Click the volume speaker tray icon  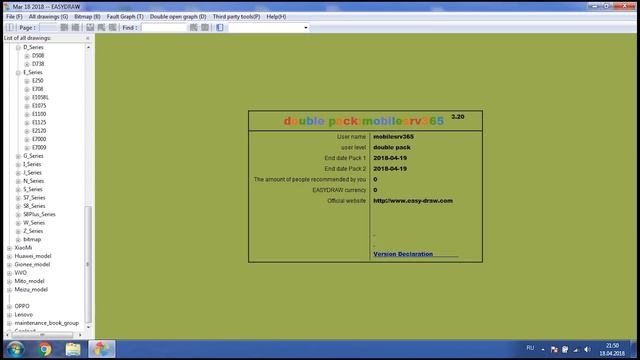(x=587, y=349)
